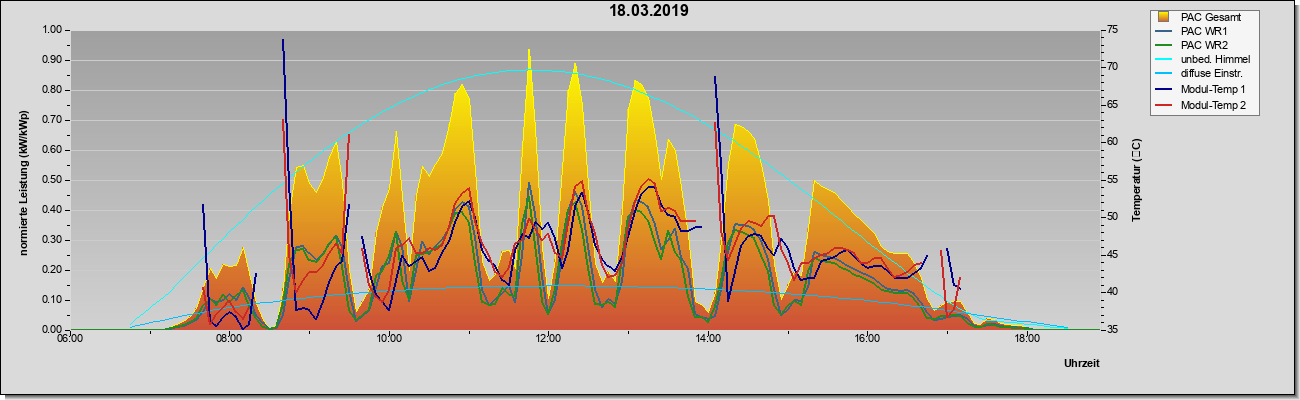Click the 75 temperature axis value
The image size is (1300, 400).
1114,30
